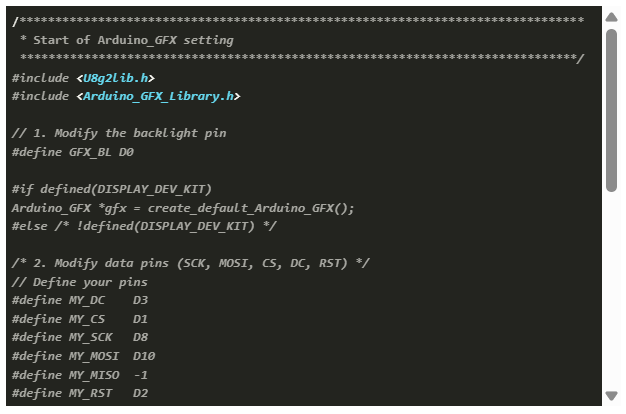Click the create_default_Arduino_GFX() call
The width and height of the screenshot is (626, 414).
click(x=251, y=208)
